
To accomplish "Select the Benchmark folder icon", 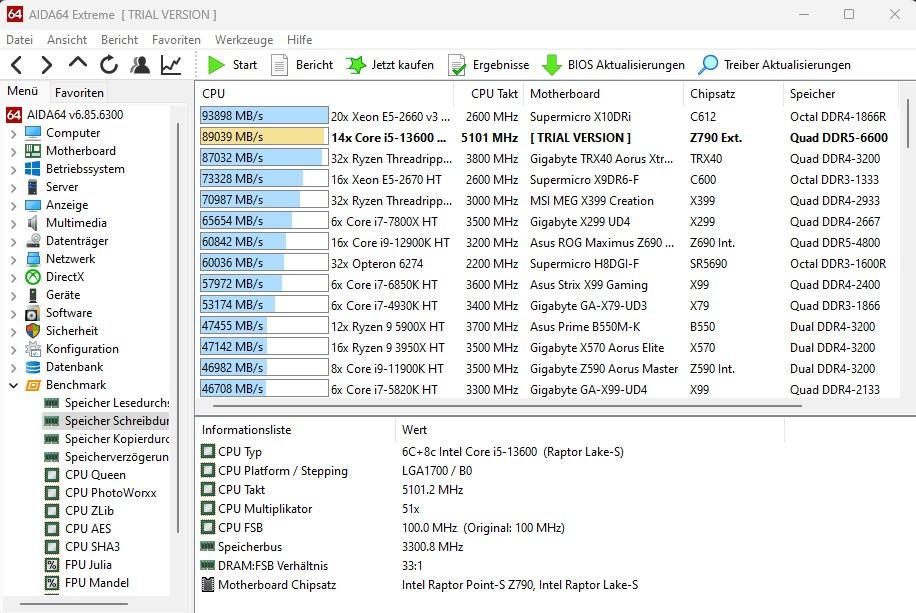I will point(33,385).
